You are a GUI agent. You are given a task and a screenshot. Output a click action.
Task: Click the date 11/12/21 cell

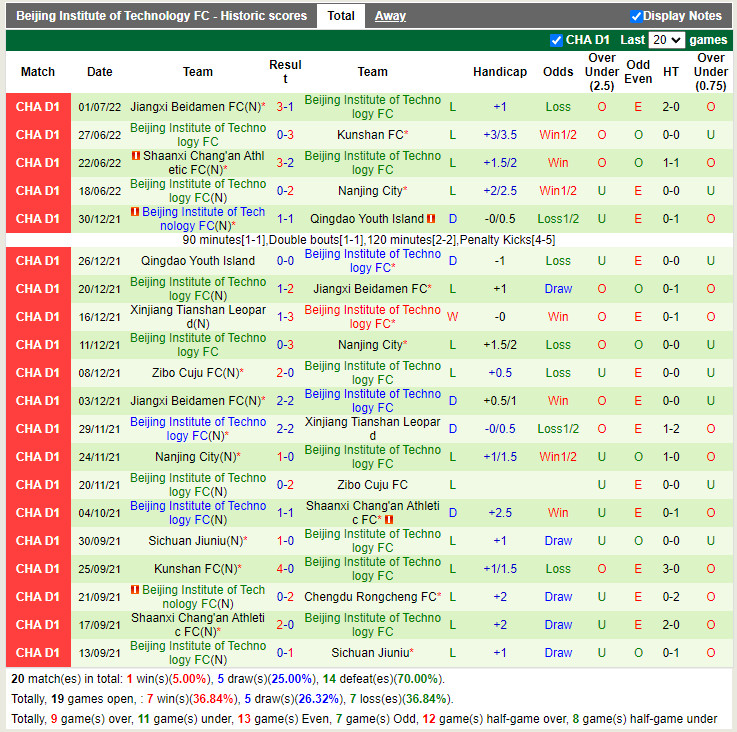tap(100, 345)
